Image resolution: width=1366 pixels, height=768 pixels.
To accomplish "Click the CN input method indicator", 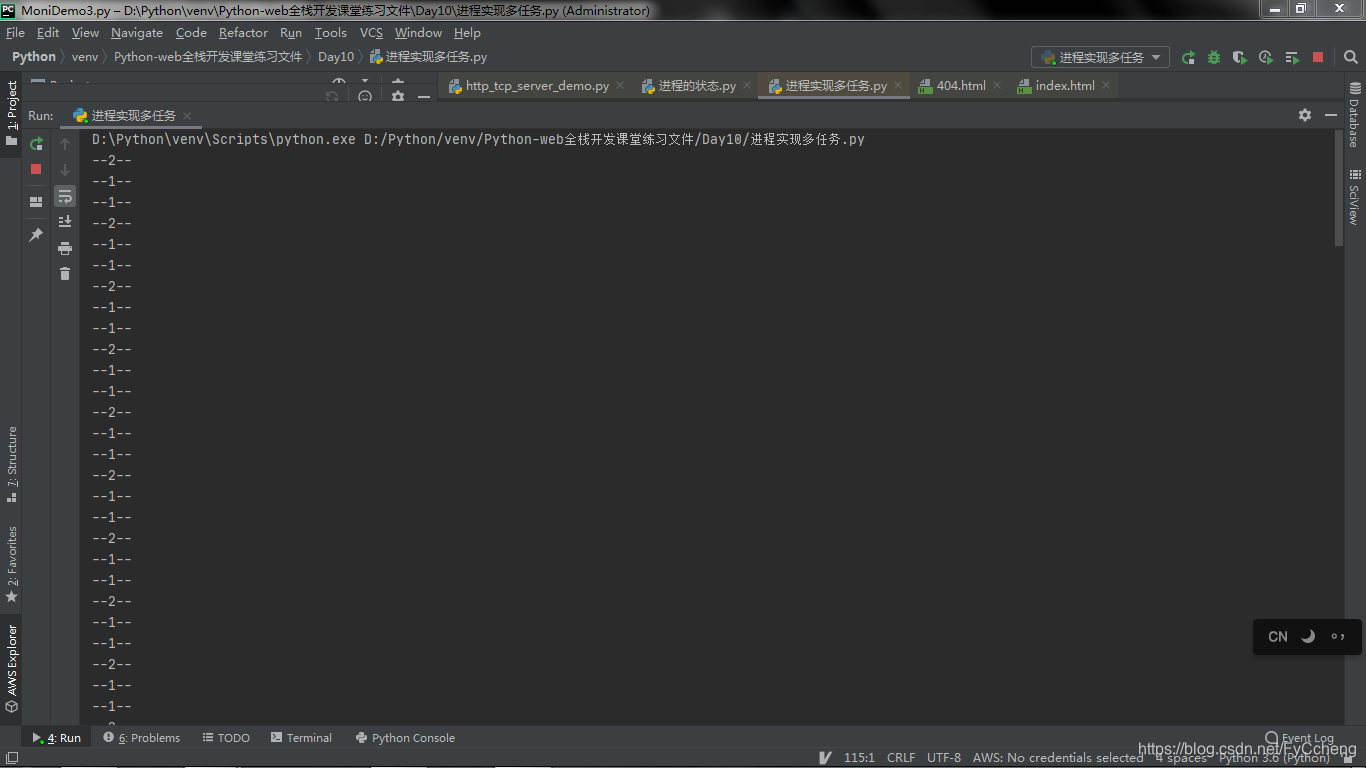I will coord(1278,637).
